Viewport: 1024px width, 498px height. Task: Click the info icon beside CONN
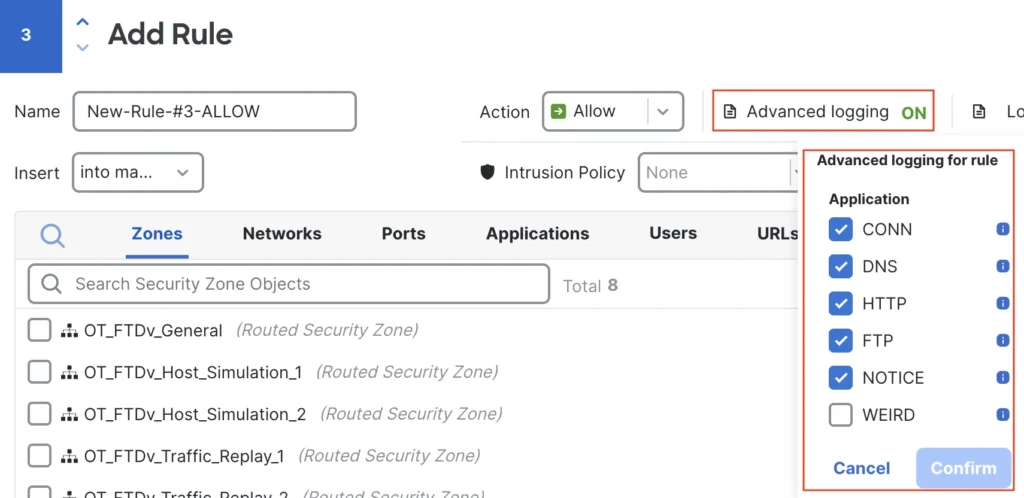tap(1002, 230)
